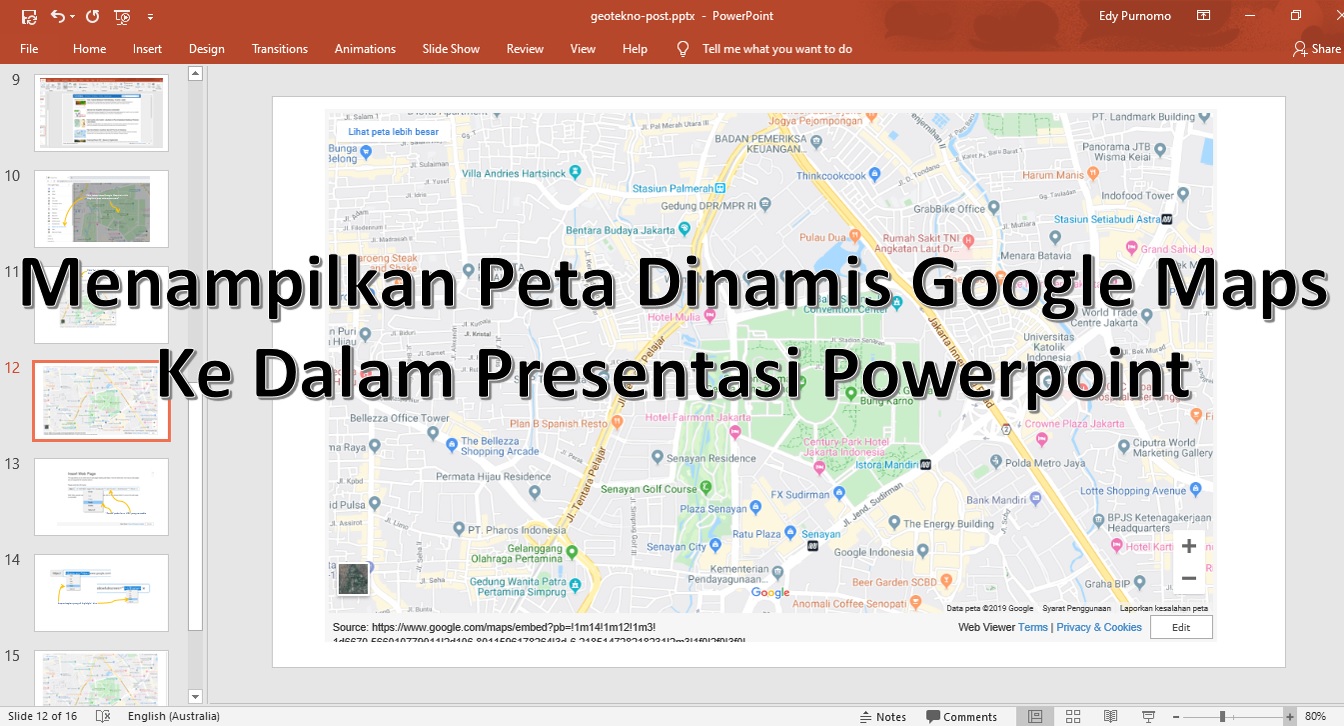The height and width of the screenshot is (726, 1344).
Task: Toggle the Notes pane
Action: click(x=883, y=716)
